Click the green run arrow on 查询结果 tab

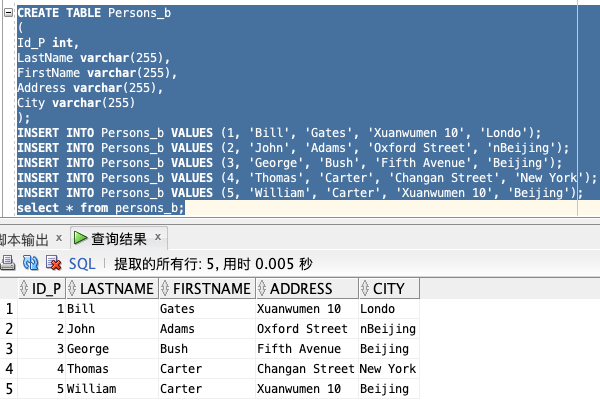point(80,238)
